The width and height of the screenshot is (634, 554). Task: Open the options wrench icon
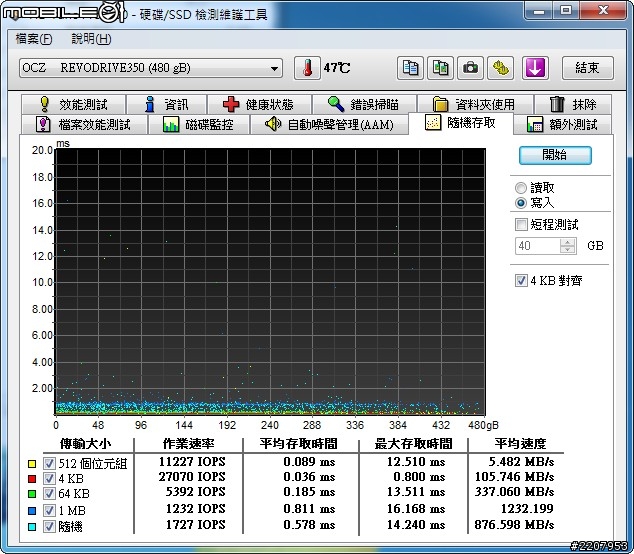click(x=500, y=68)
